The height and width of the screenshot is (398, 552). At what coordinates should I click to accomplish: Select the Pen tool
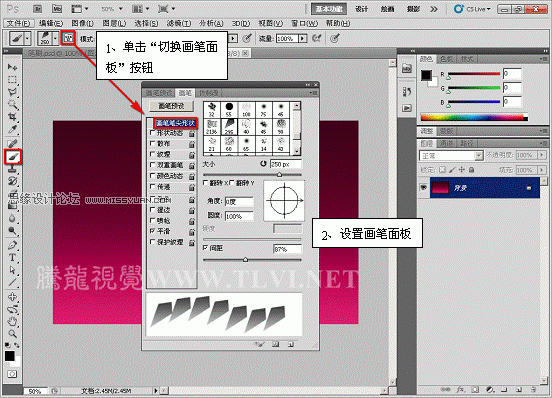(12, 245)
